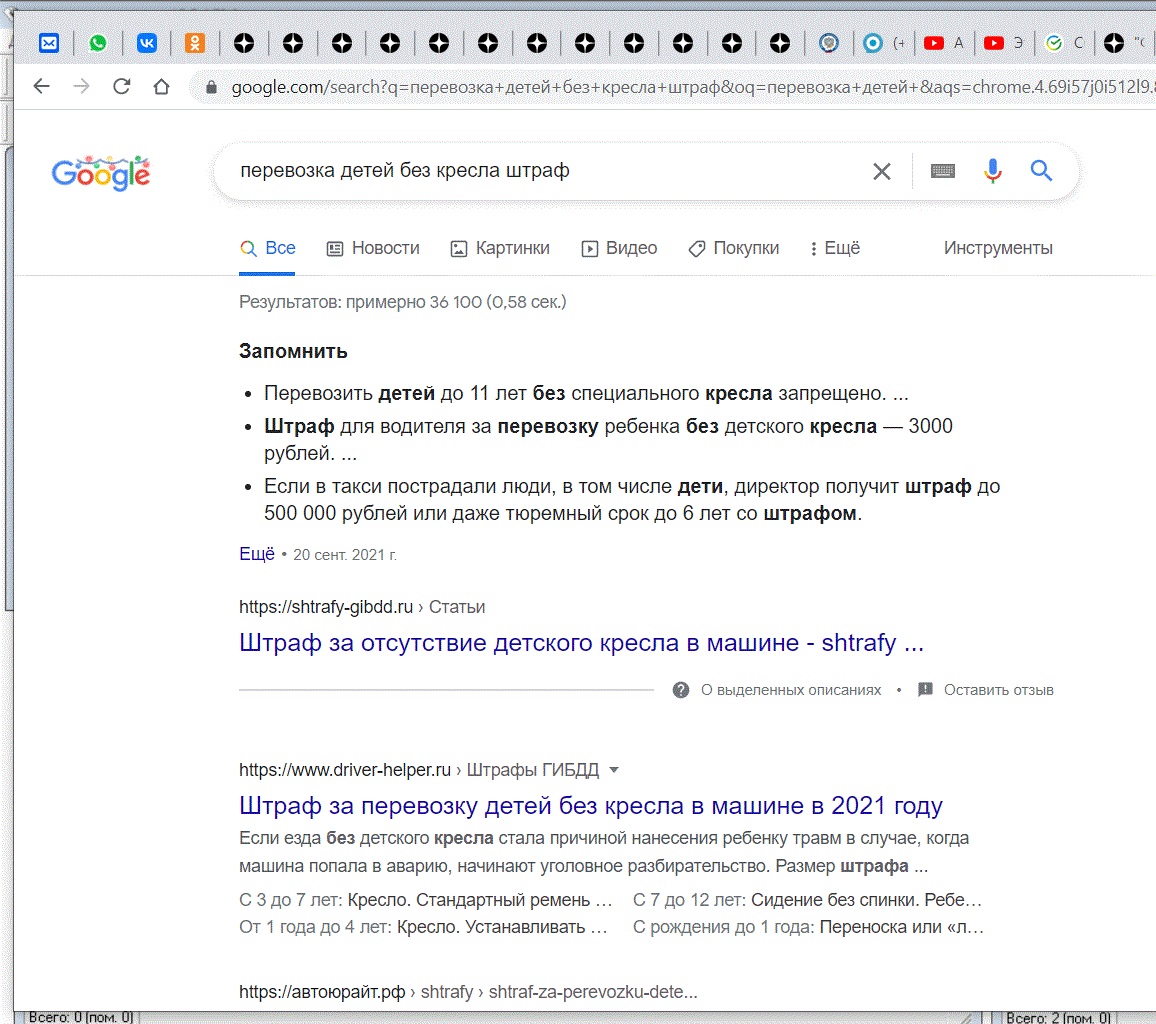
Task: Click the 'Результатов: примерно 36 100' text
Action: pos(403,302)
